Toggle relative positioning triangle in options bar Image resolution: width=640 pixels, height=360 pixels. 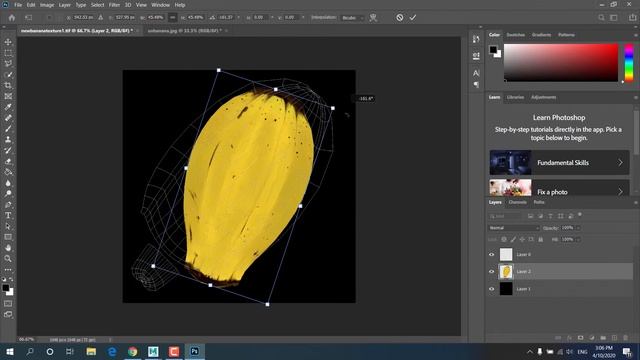tap(100, 18)
